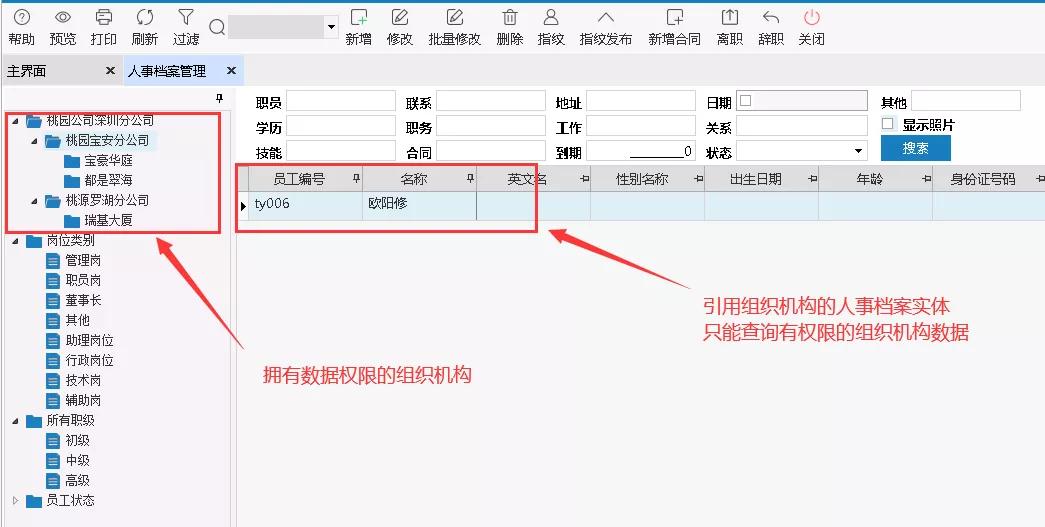Collapse the 岗位类别 tree node

(x=15, y=241)
